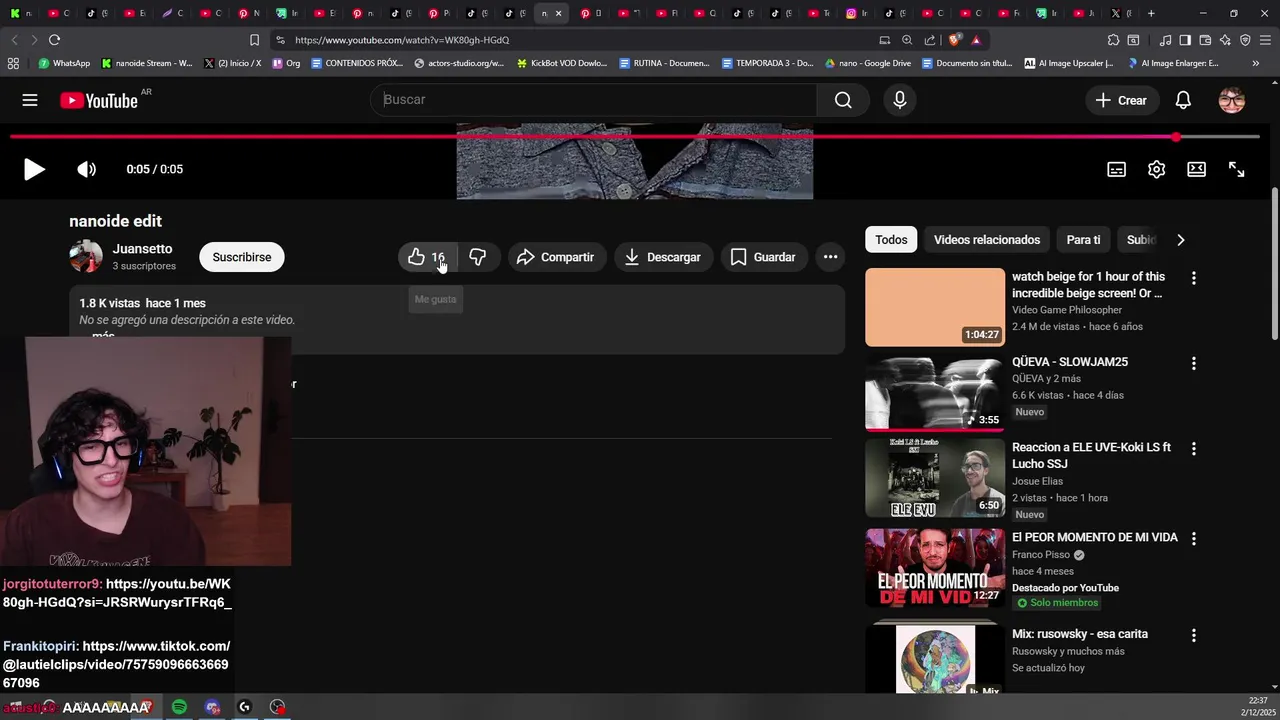Toggle theater mode
The width and height of the screenshot is (1280, 720).
1197,170
